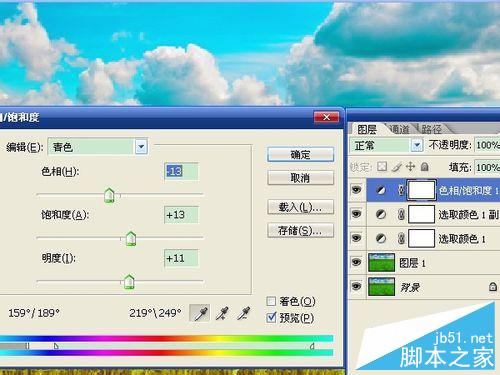Click the 存储 save button

click(x=300, y=230)
